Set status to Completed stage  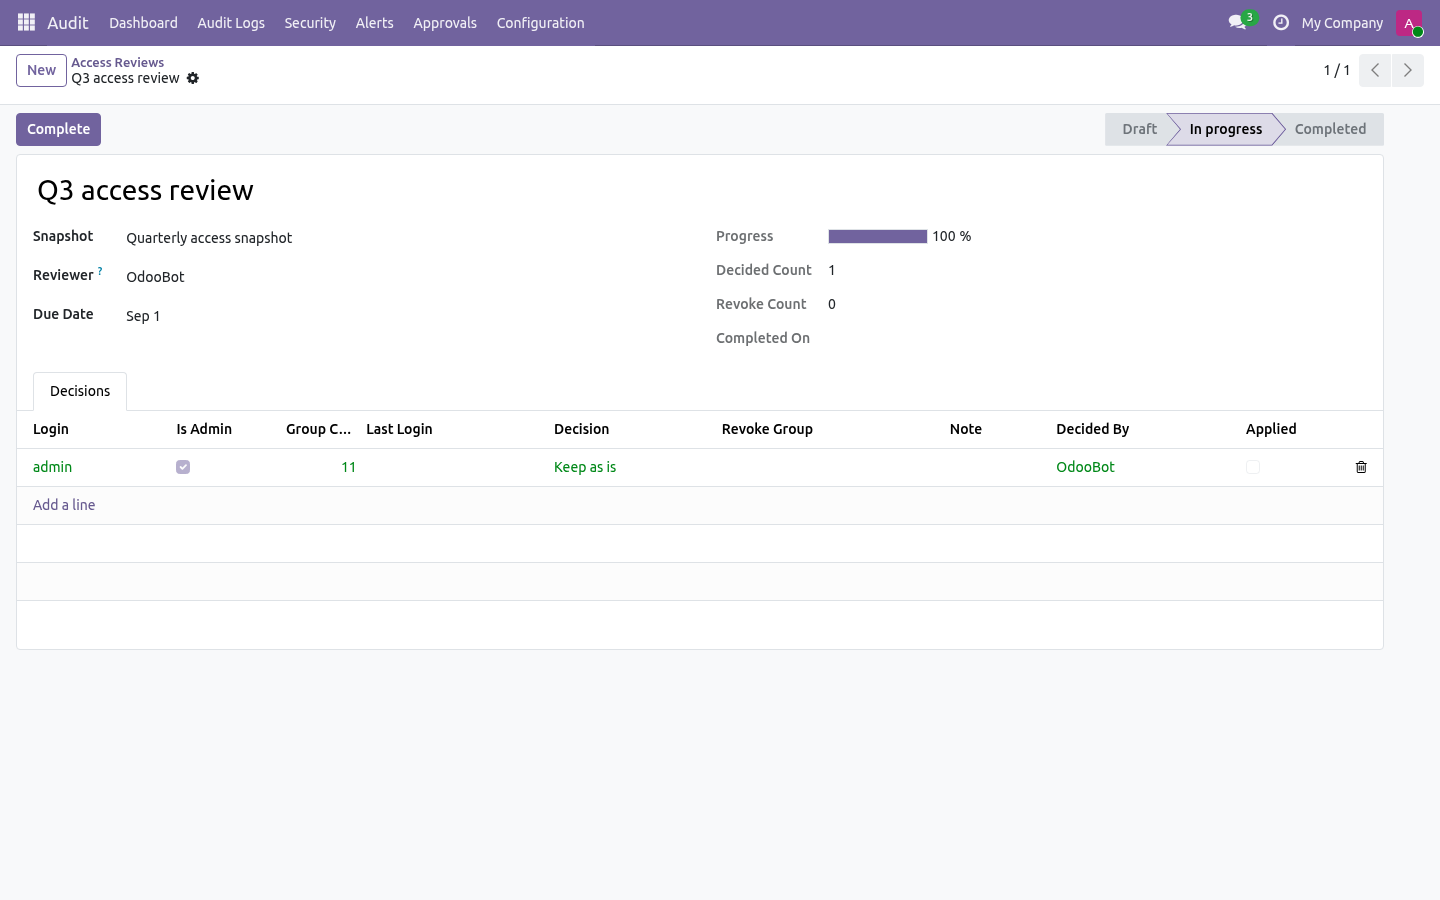[x=1330, y=129]
